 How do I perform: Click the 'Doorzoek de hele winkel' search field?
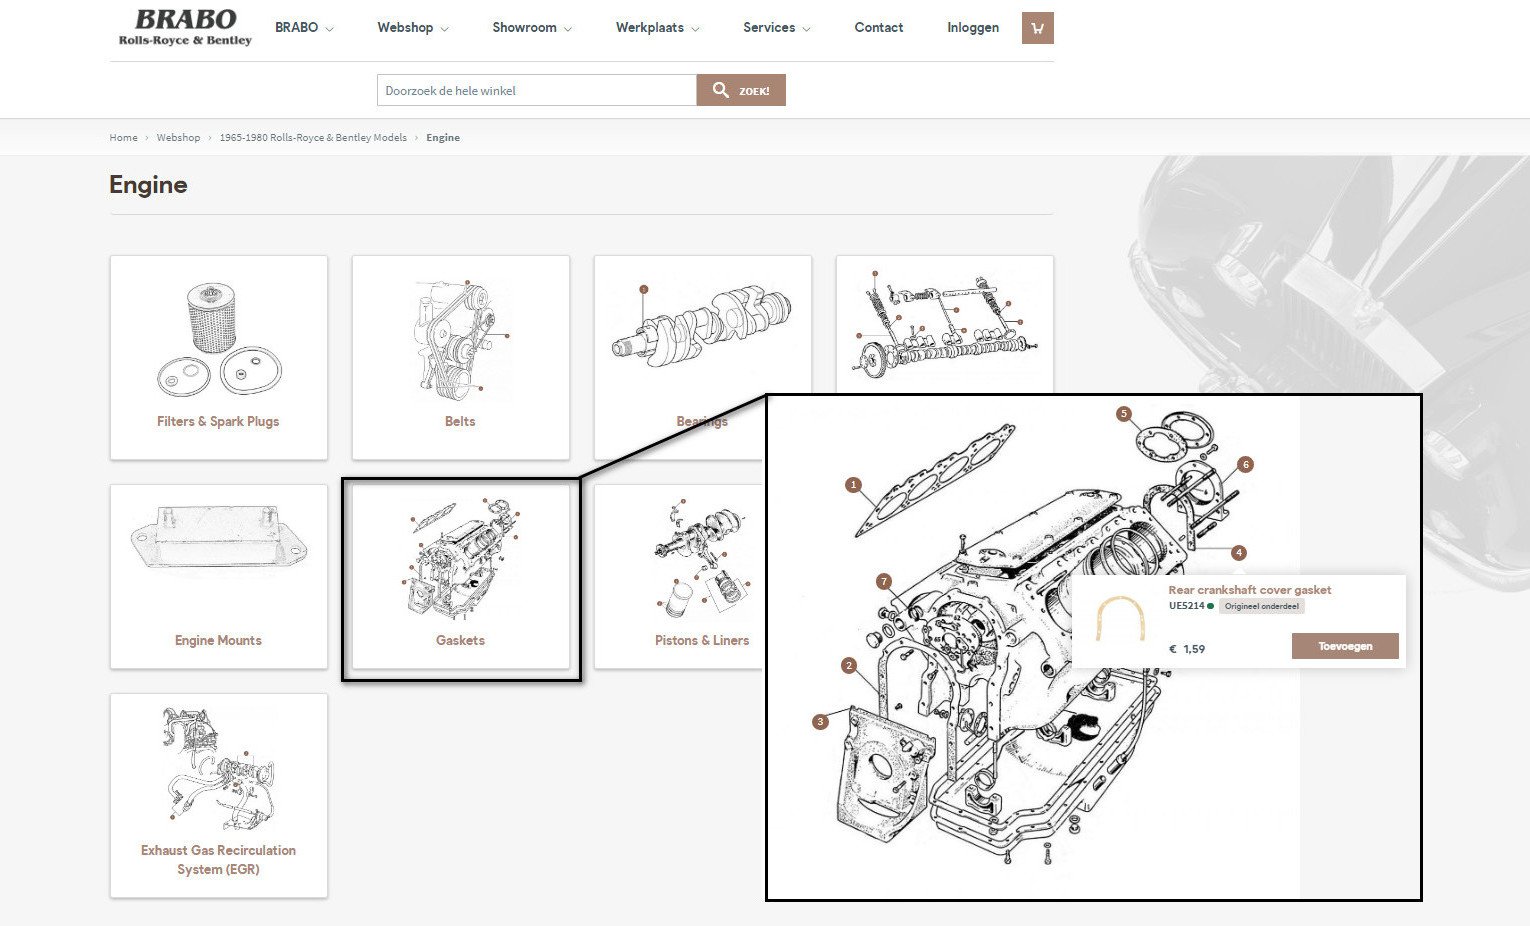536,90
